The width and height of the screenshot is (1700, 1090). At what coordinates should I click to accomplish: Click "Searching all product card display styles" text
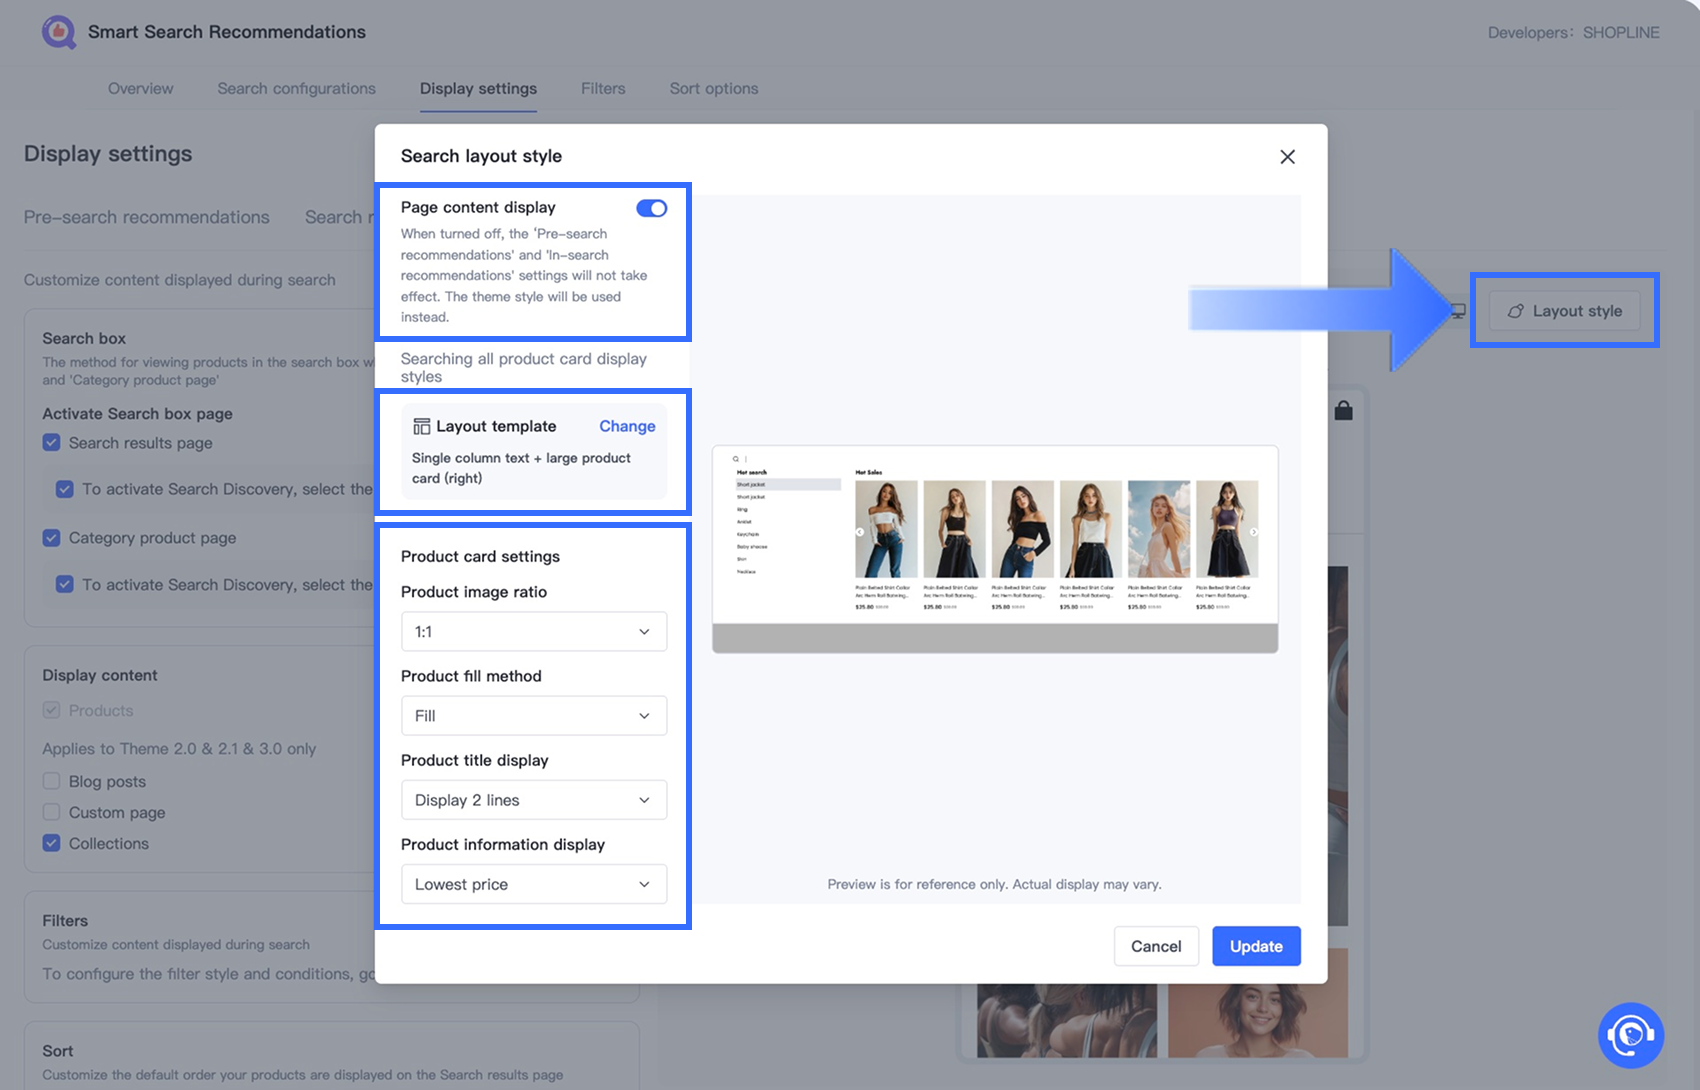tap(524, 367)
